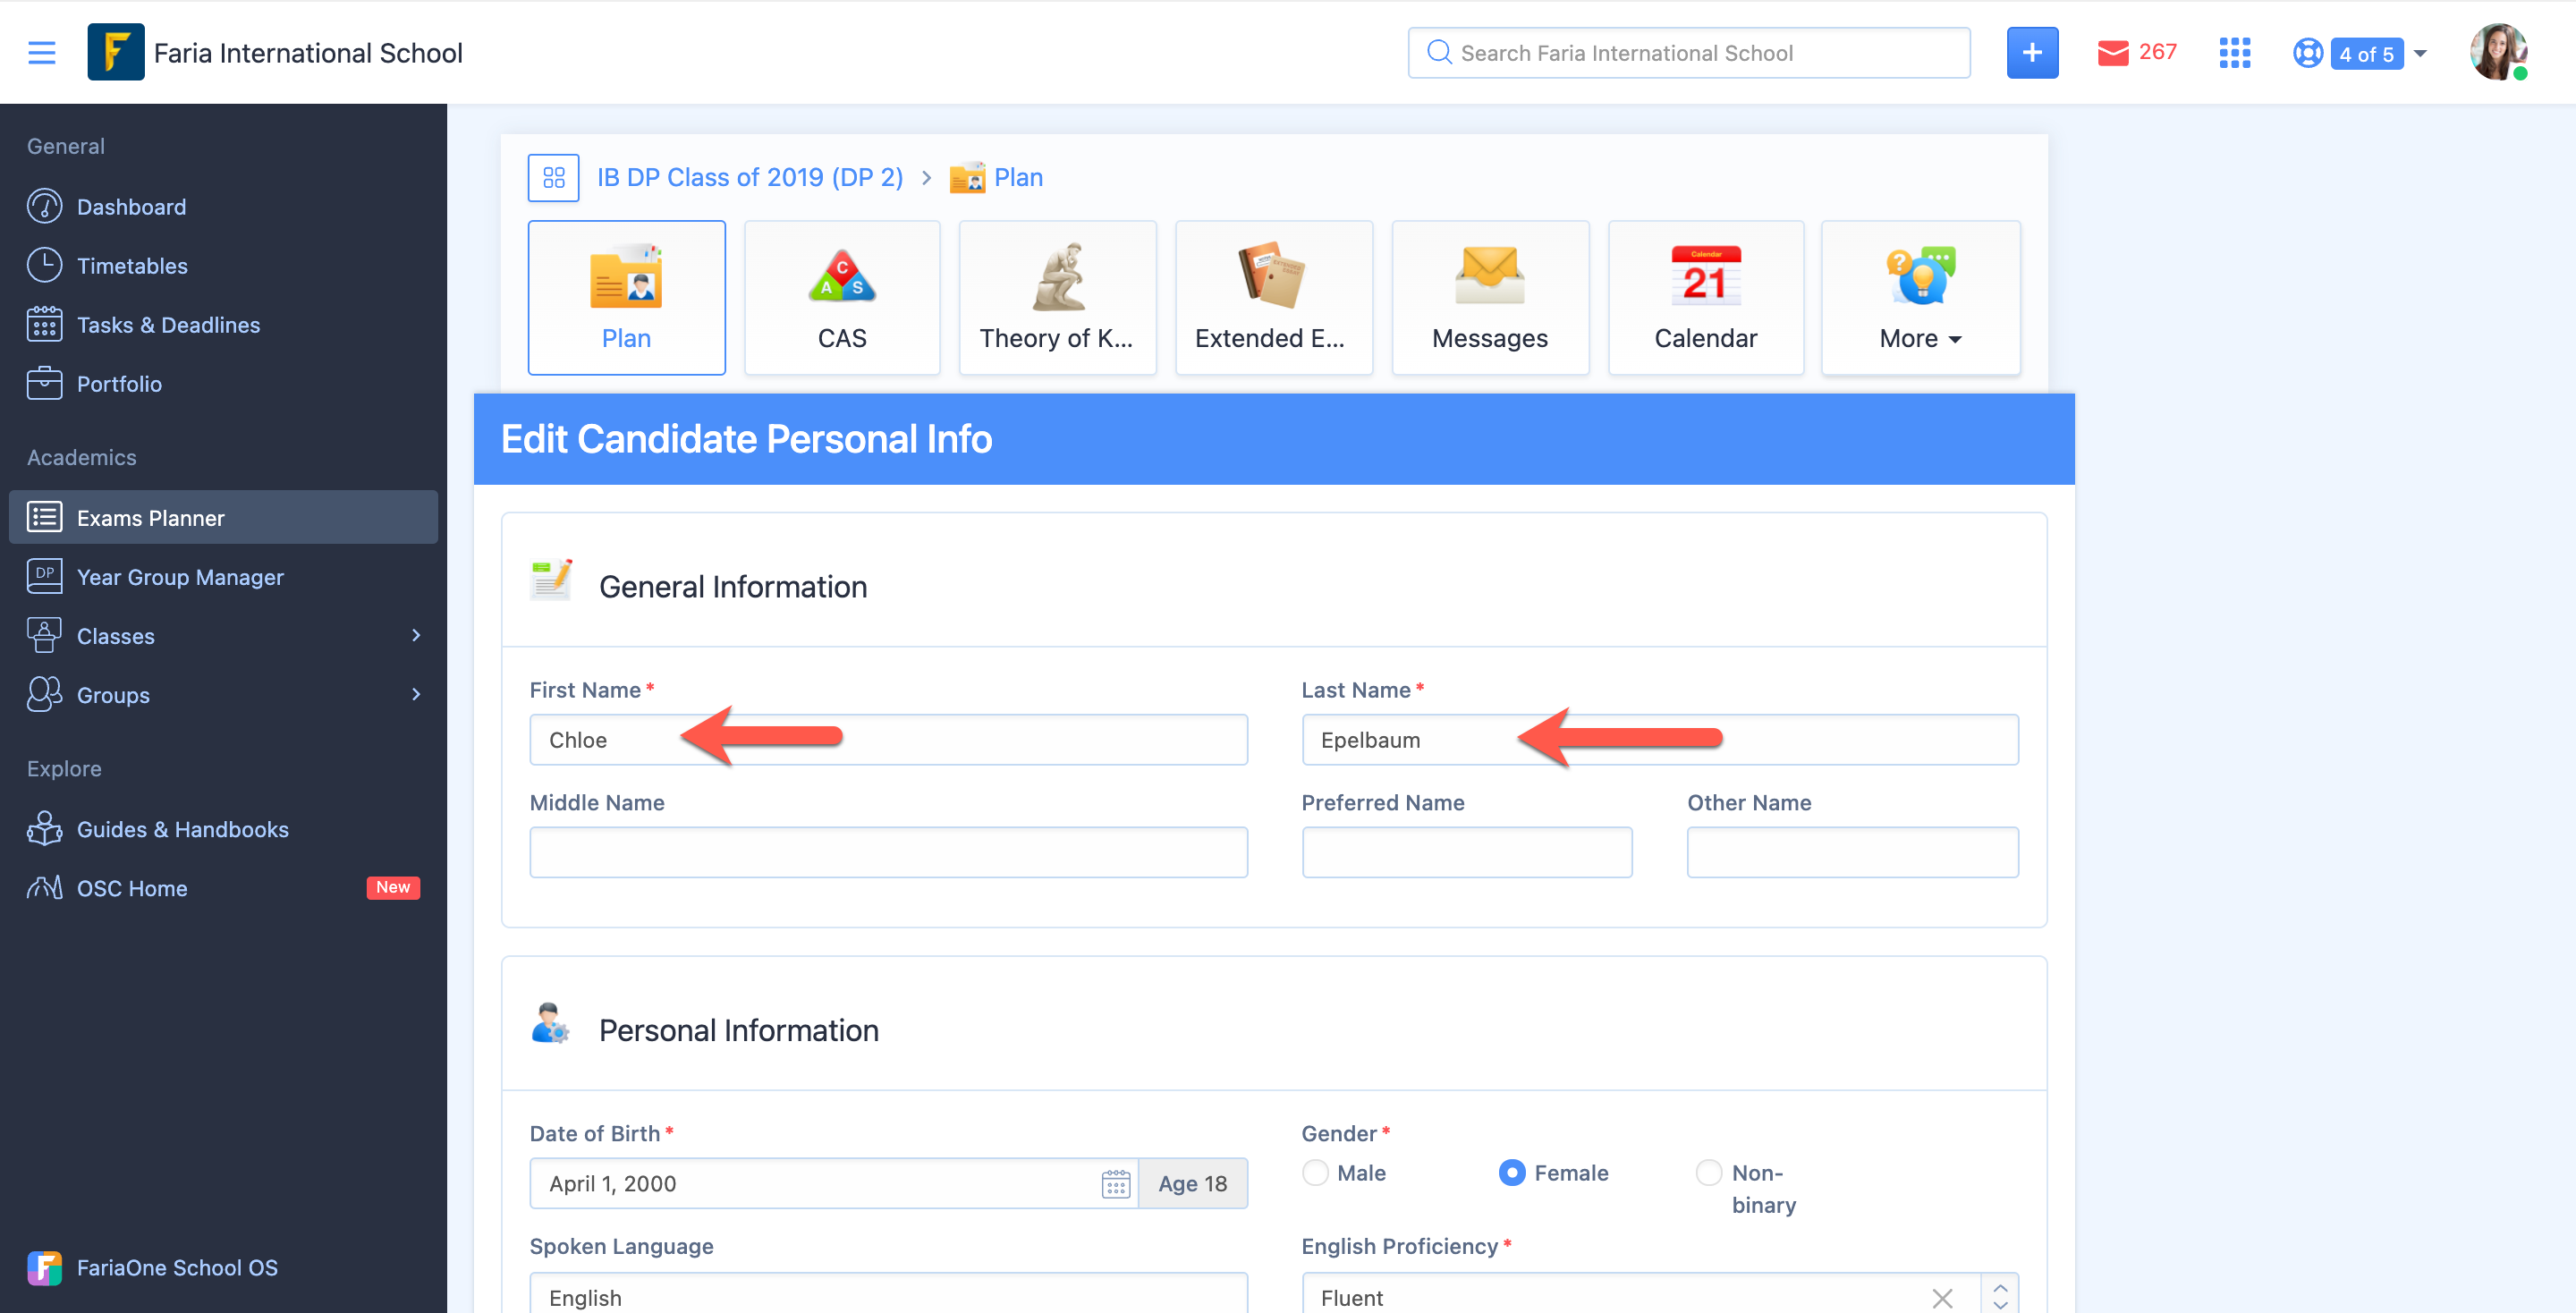2576x1313 pixels.
Task: Open Year Group Manager link
Action: pos(180,577)
